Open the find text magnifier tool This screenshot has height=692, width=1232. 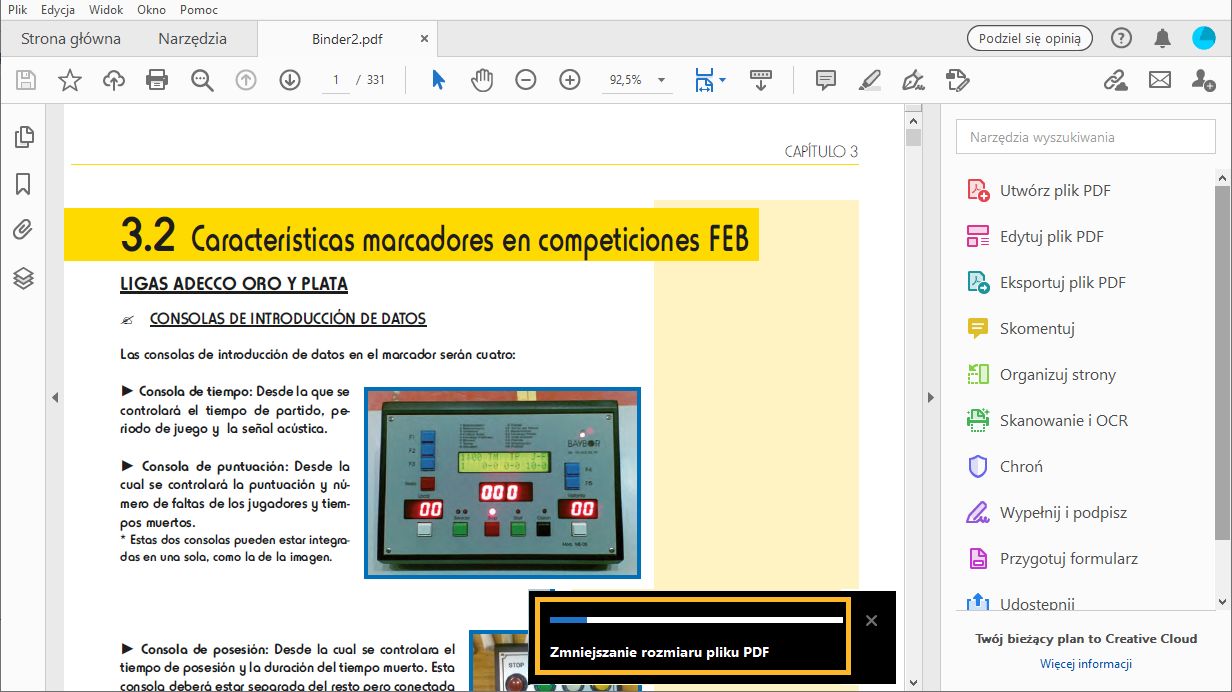(x=203, y=80)
